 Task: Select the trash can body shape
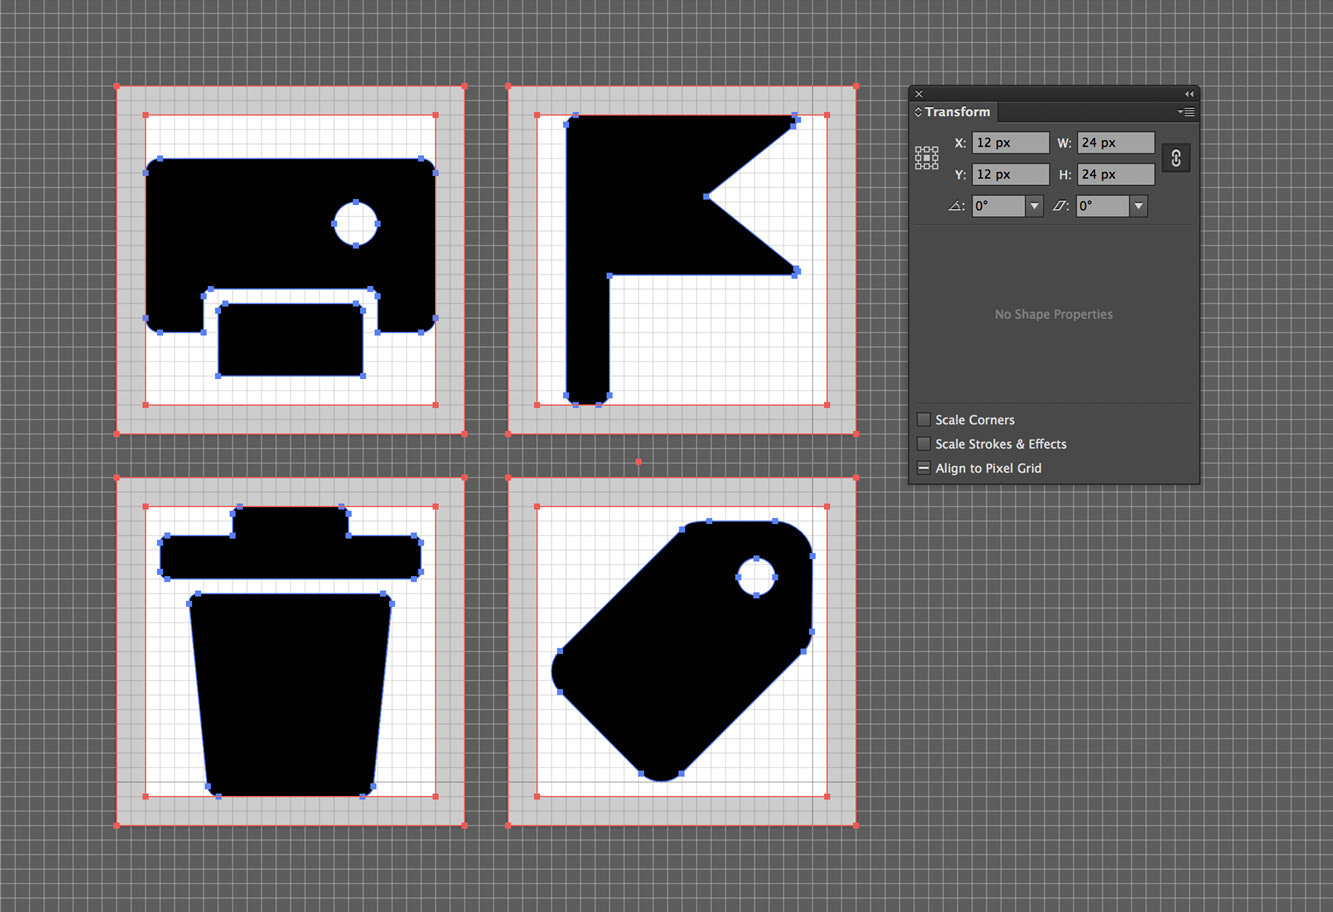point(290,695)
